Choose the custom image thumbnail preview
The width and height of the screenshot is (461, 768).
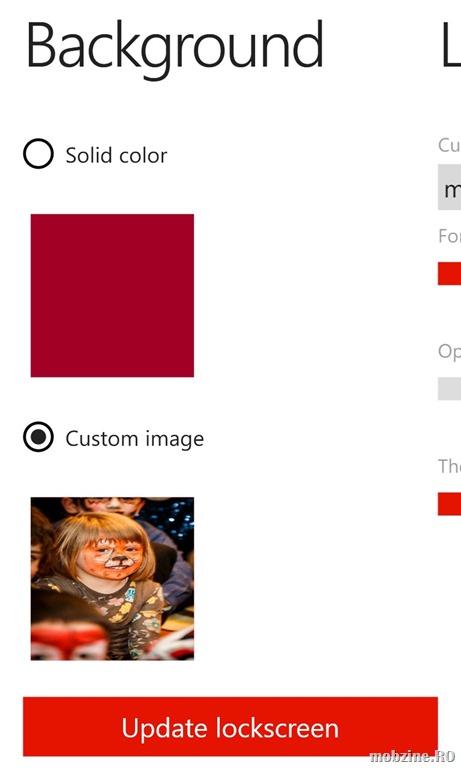point(112,579)
